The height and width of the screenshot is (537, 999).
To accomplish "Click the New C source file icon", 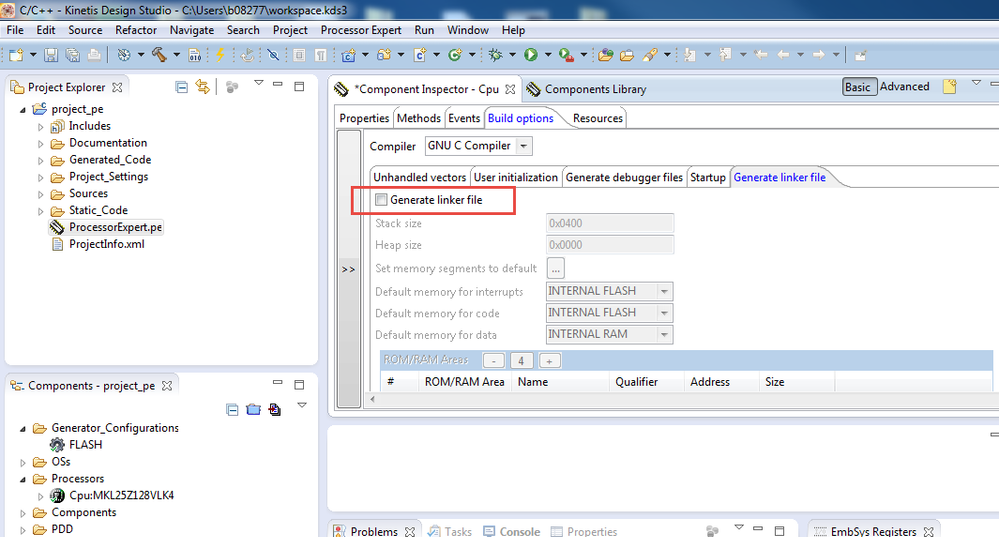I will (x=420, y=55).
